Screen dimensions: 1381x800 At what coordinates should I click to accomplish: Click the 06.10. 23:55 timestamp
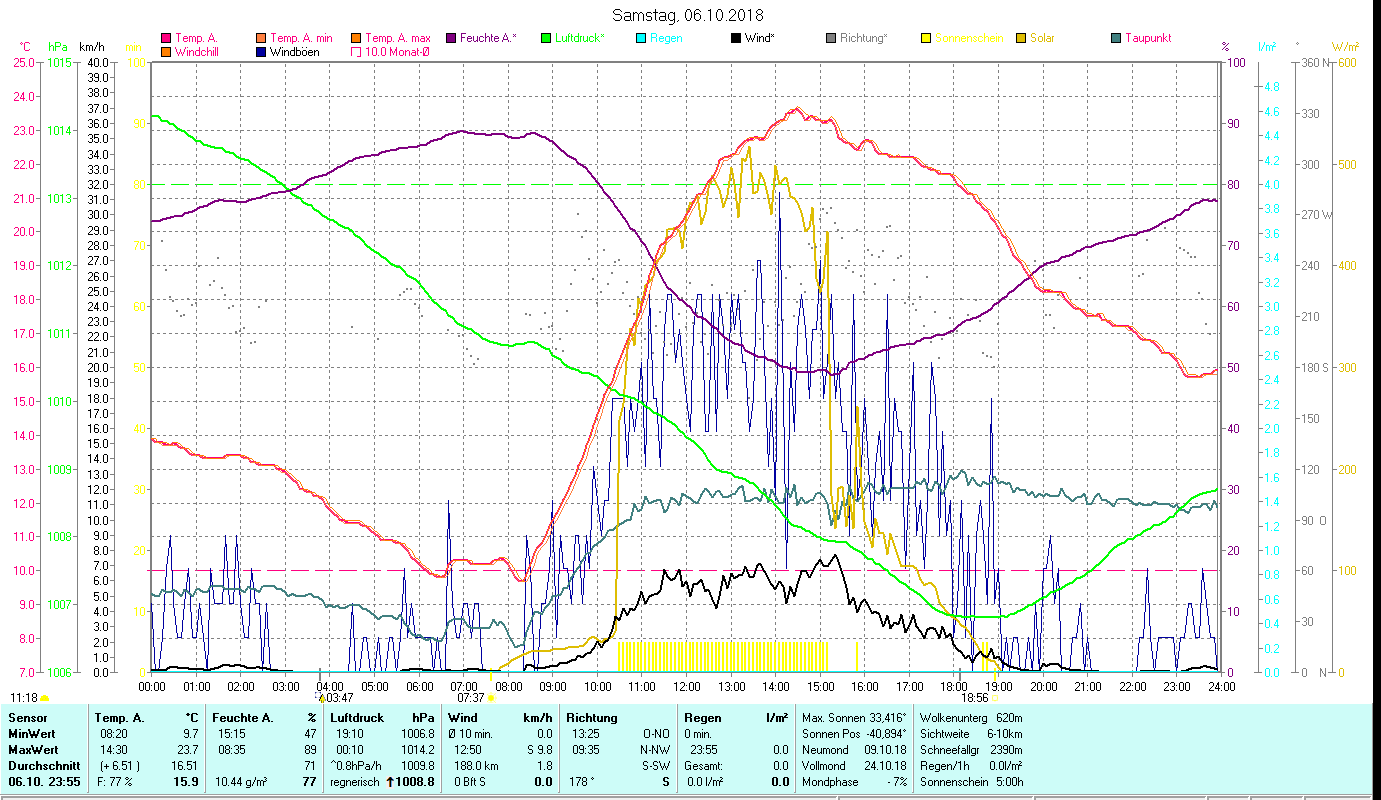point(45,782)
